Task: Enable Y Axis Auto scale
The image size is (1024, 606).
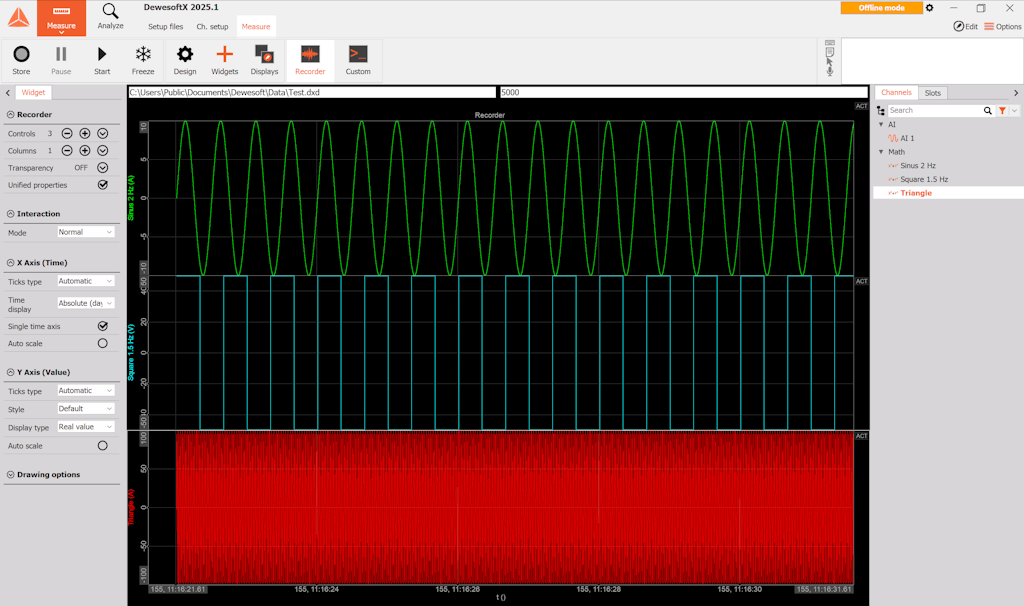Action: coord(103,445)
